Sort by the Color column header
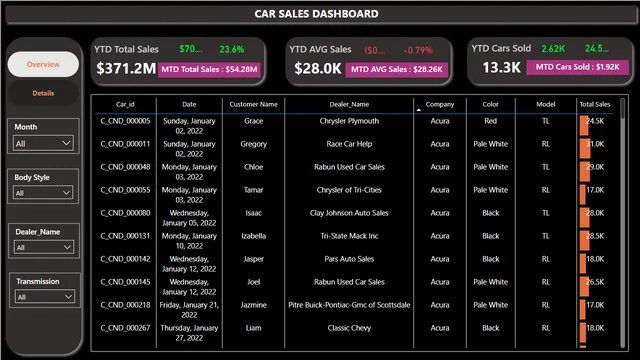The width and height of the screenshot is (640, 360). click(x=491, y=104)
